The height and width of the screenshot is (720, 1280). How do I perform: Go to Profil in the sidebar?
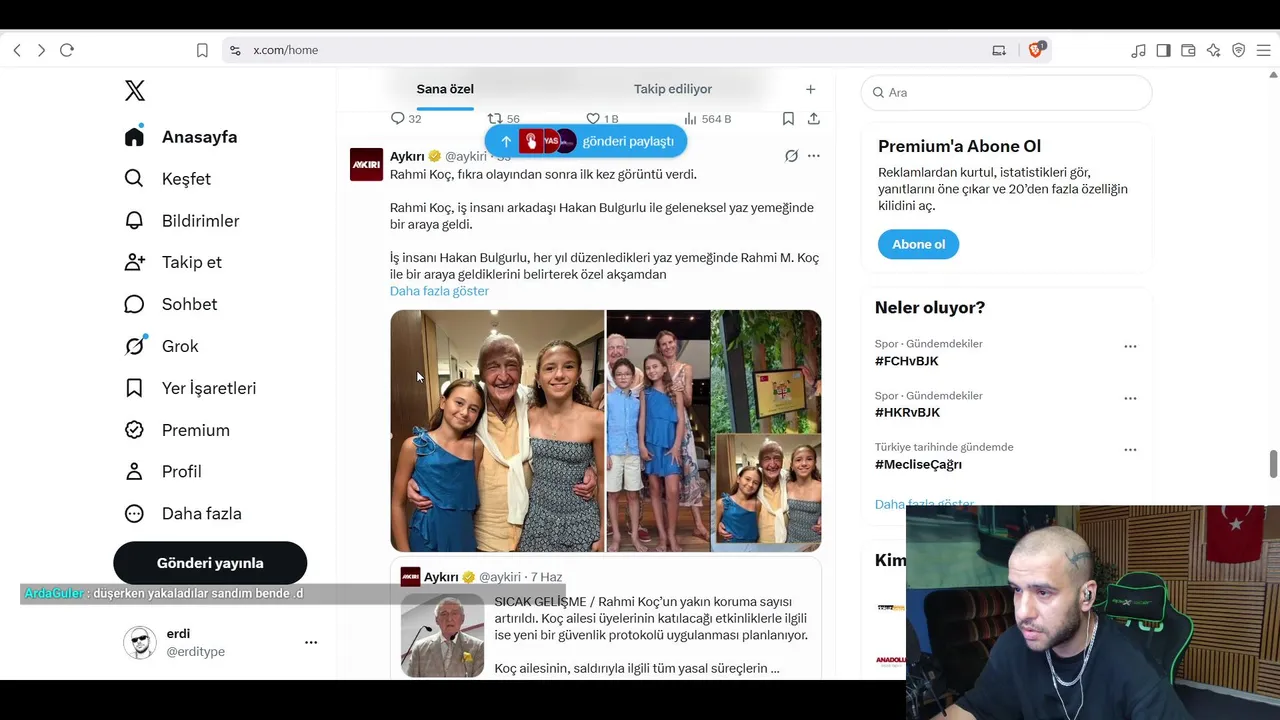pos(163,471)
